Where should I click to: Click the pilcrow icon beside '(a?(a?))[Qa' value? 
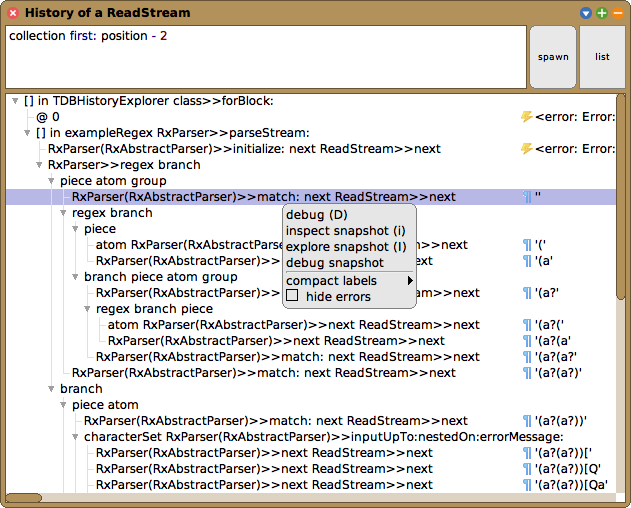pyautogui.click(x=526, y=485)
